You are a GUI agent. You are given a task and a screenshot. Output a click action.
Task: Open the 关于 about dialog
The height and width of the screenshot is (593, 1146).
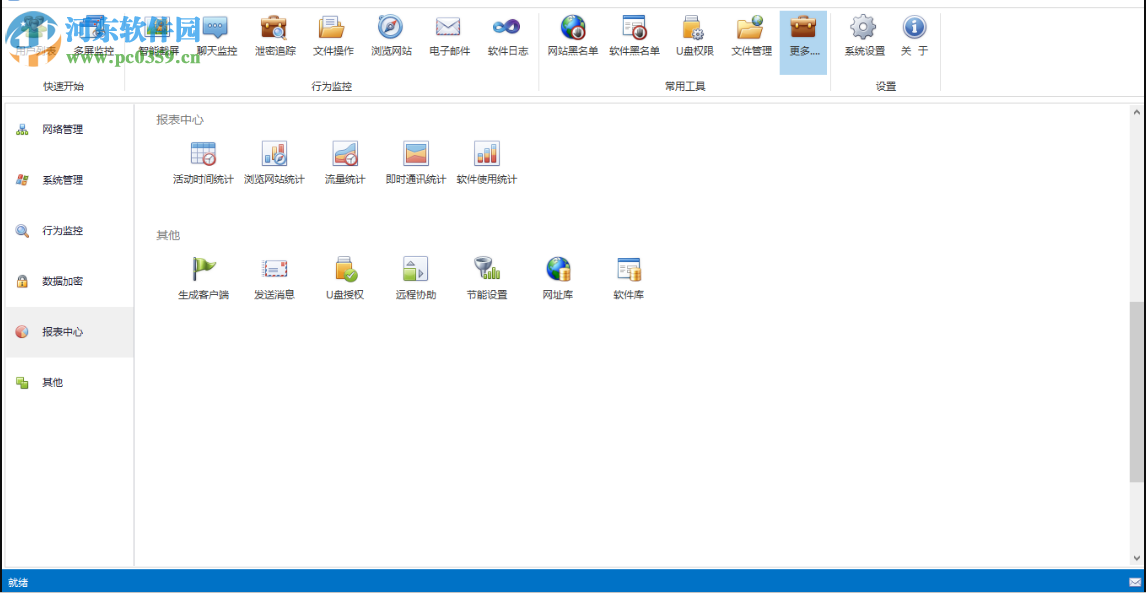(x=914, y=37)
